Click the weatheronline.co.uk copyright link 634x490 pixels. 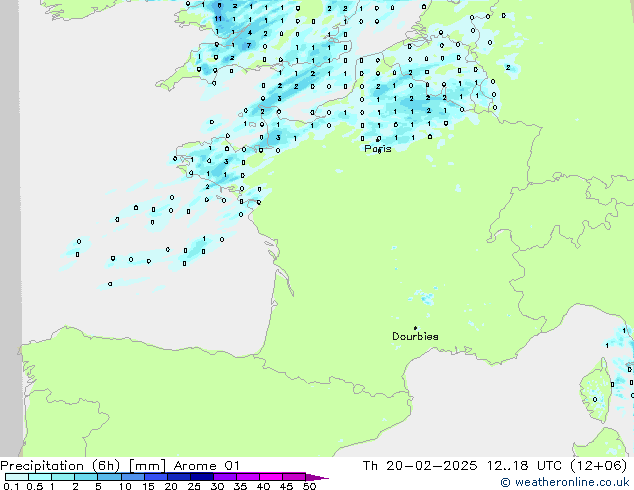tap(564, 482)
